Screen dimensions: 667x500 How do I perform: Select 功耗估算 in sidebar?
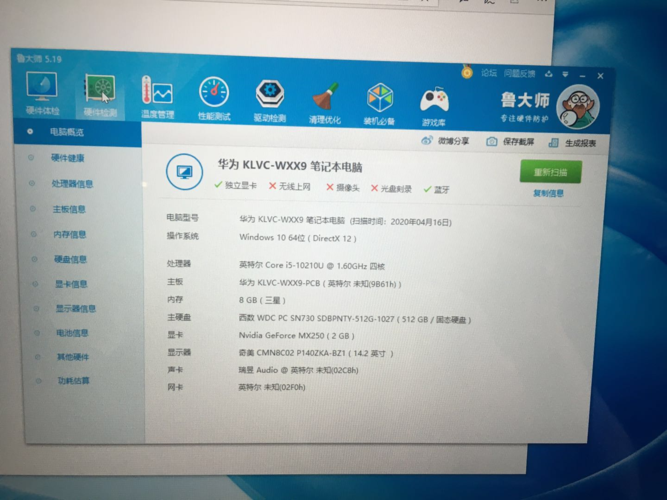click(73, 380)
